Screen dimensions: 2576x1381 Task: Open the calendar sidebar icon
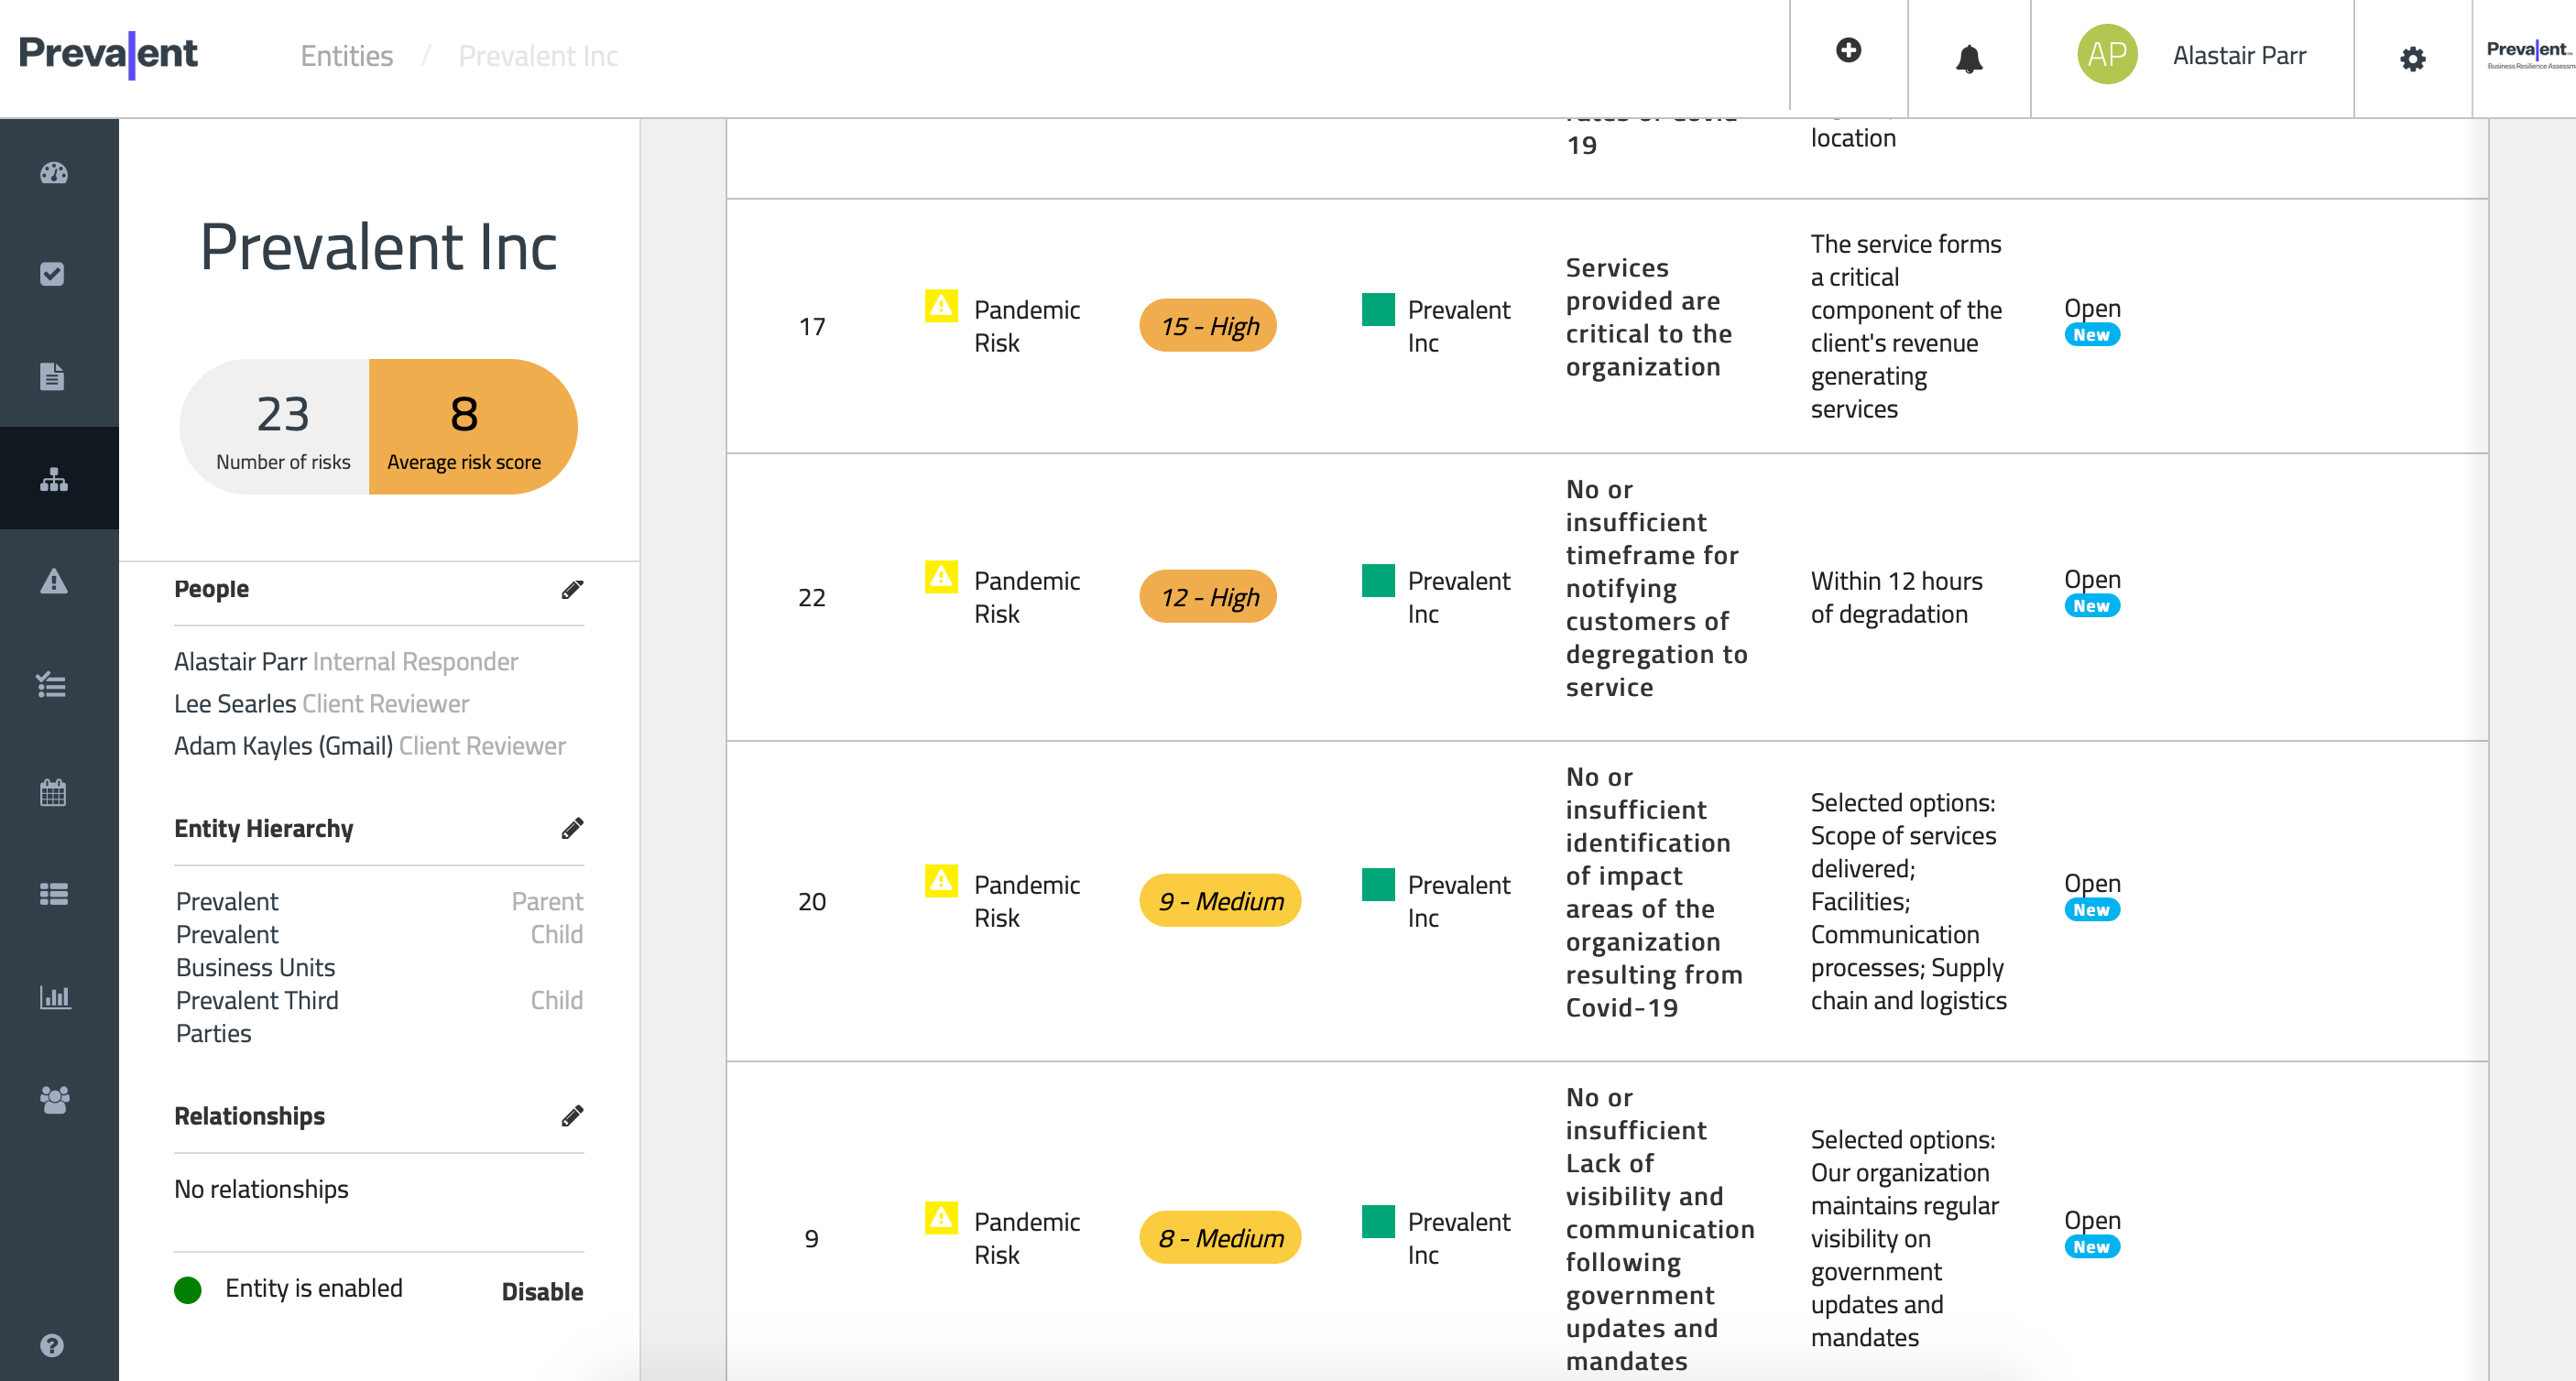tap(54, 793)
